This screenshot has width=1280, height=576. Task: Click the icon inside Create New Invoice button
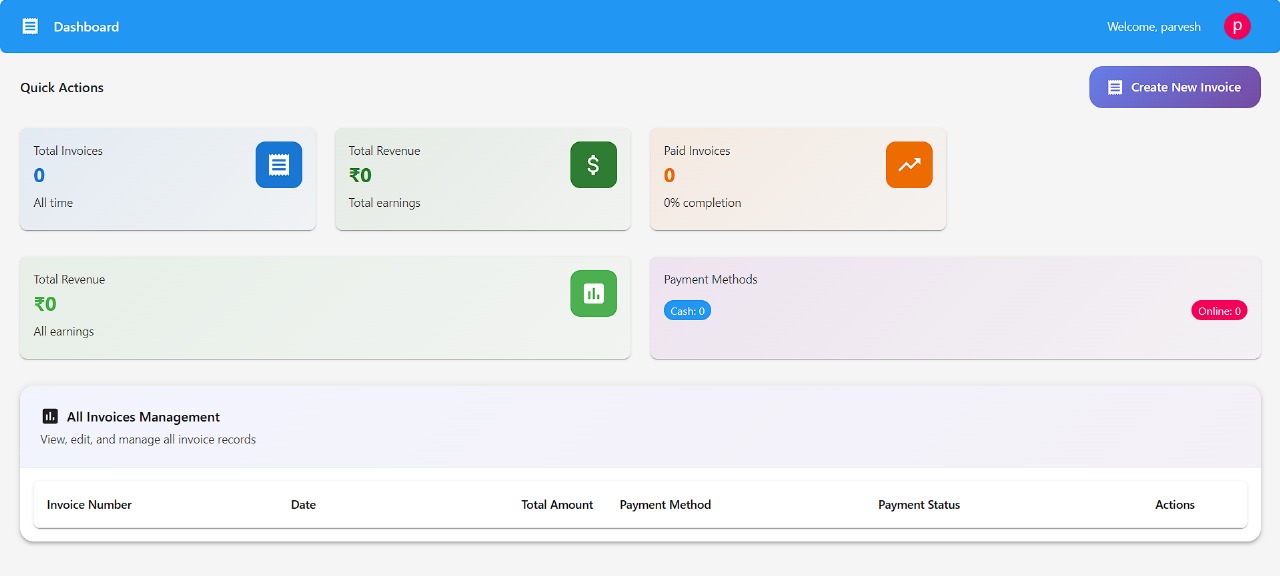pyautogui.click(x=1115, y=88)
